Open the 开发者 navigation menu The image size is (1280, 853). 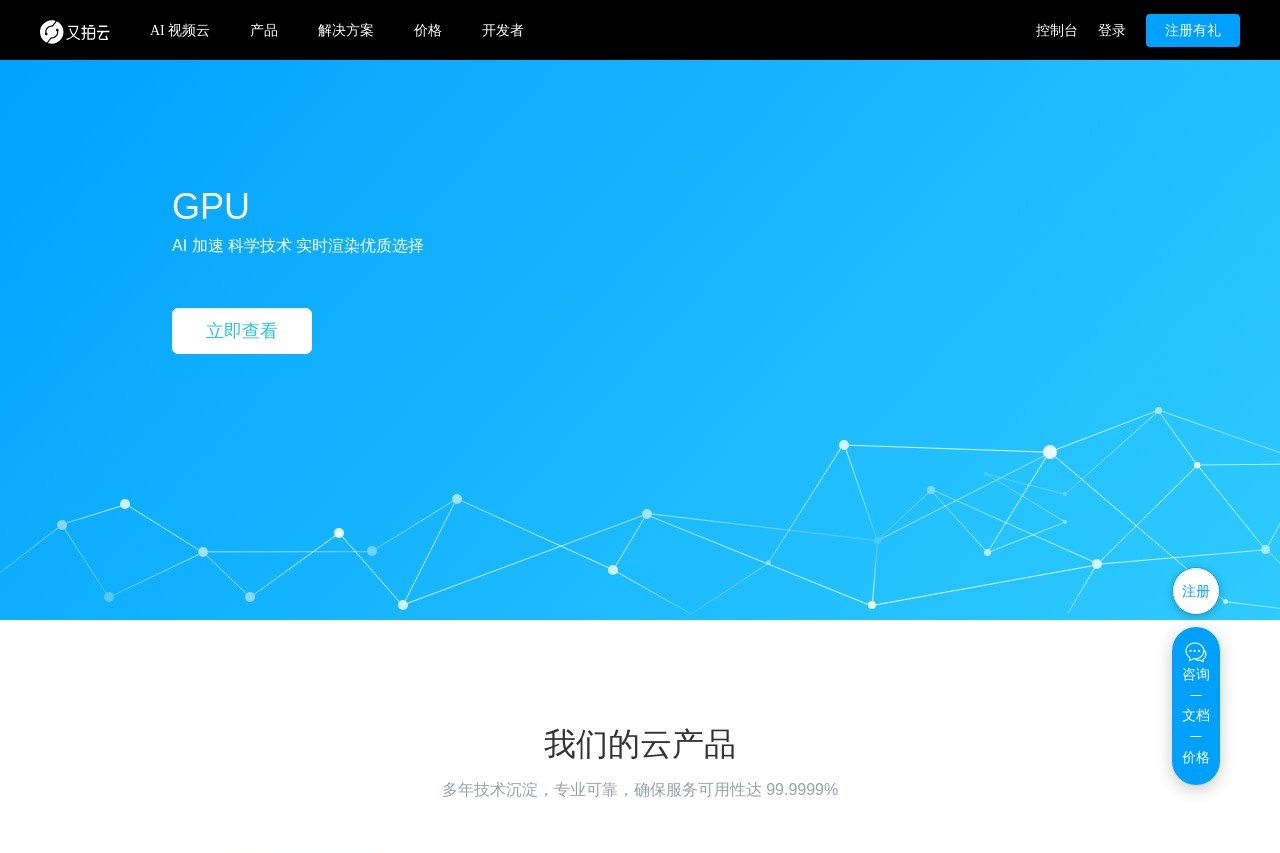pos(503,30)
